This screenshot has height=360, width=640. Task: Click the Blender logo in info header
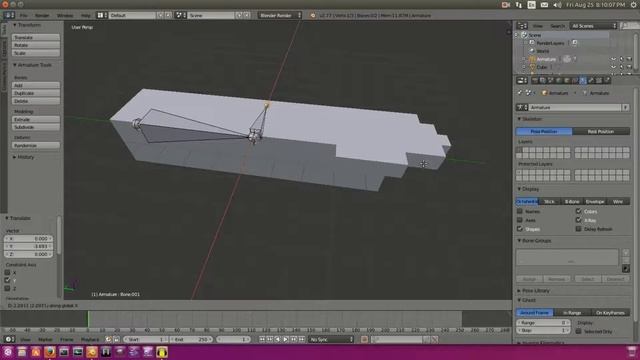coord(313,16)
